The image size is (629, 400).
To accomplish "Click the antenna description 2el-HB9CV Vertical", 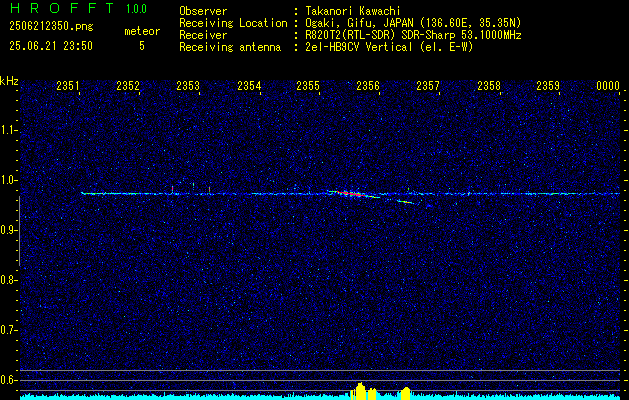I will [x=358, y=47].
